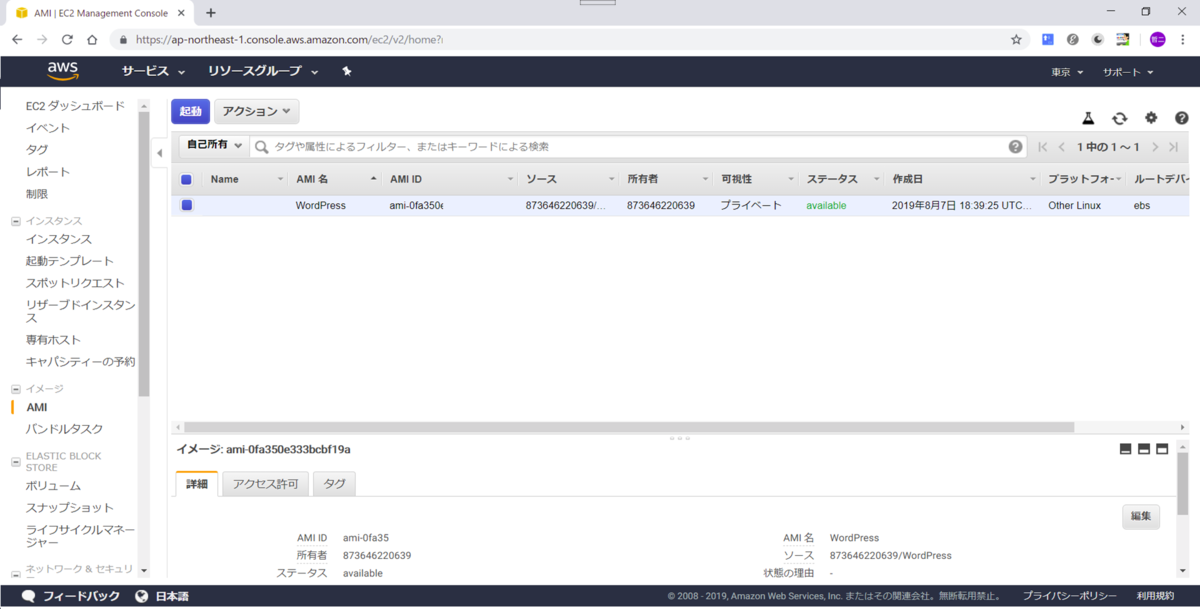
Task: Toggle the select-all checkbox in the table header
Action: [x=184, y=177]
